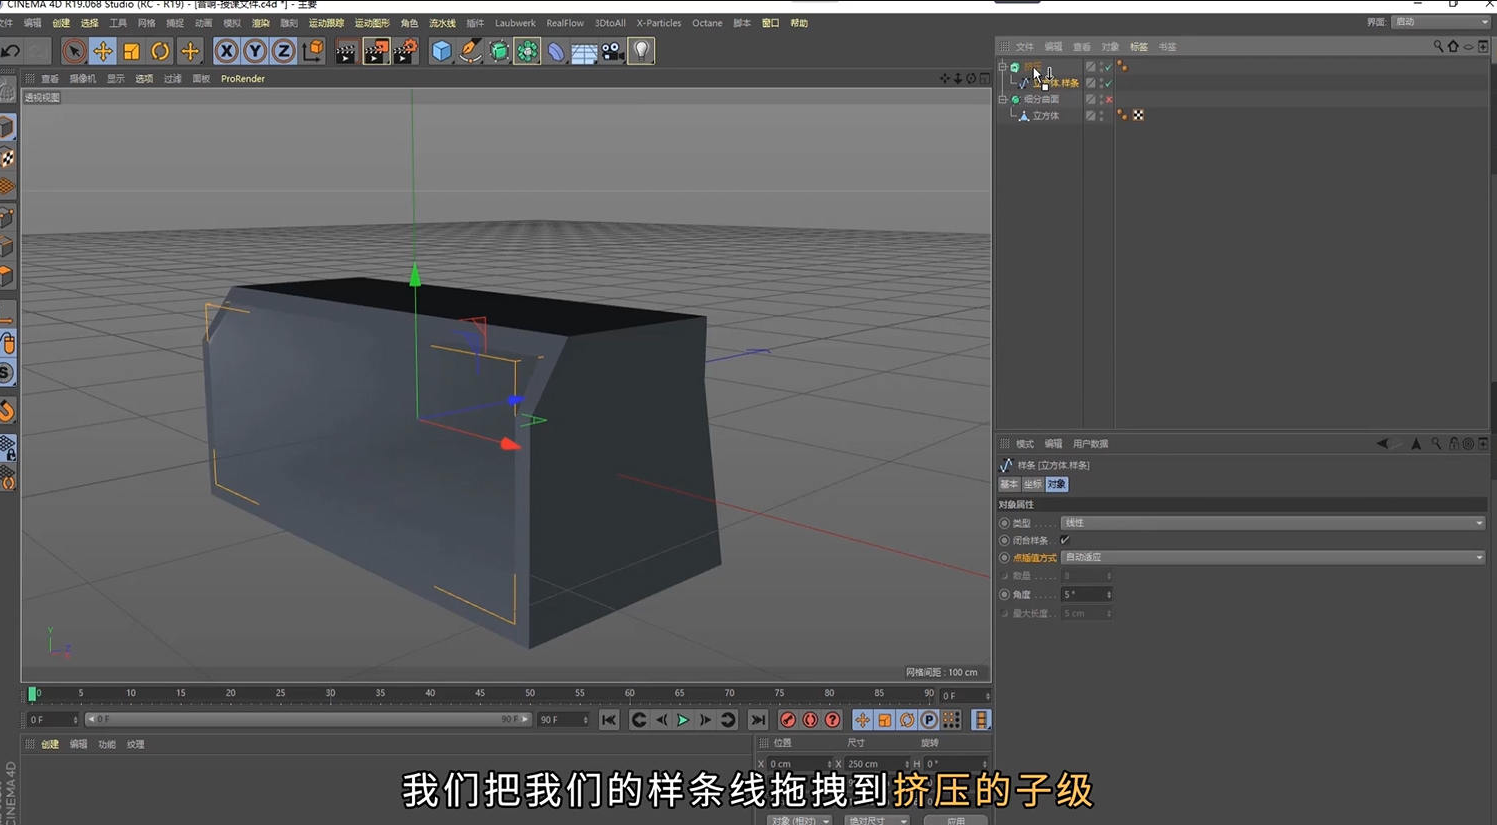This screenshot has height=825, width=1497.
Task: Click the camera icon on the main toolbar
Action: (x=613, y=51)
